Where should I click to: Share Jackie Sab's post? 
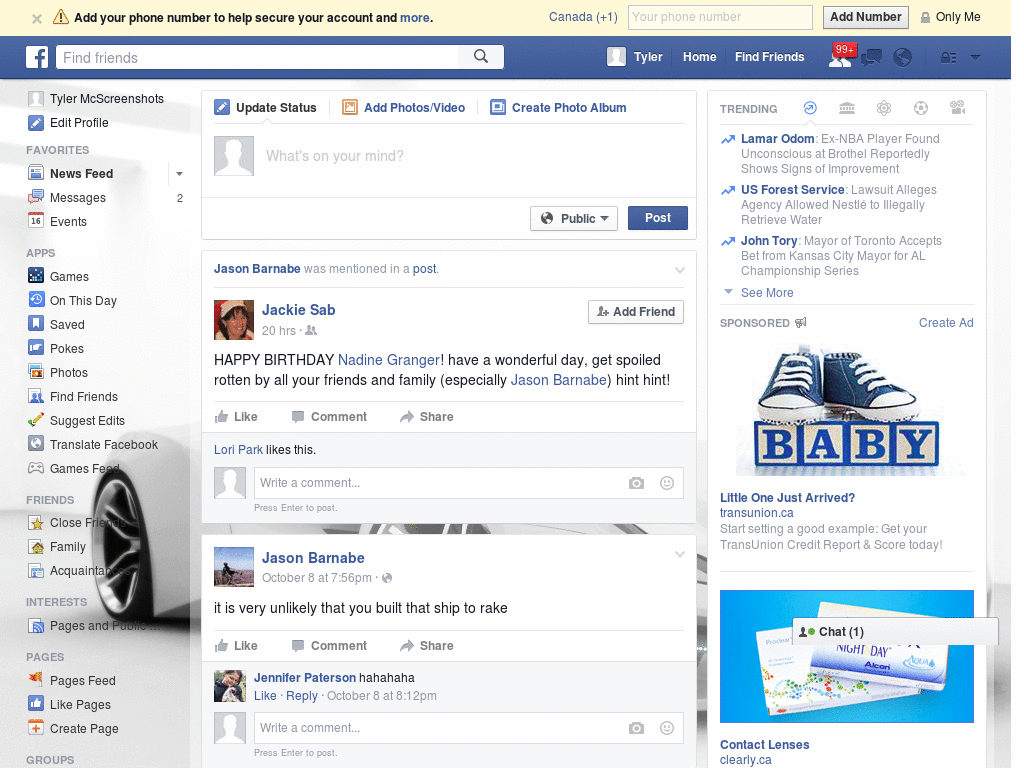tap(426, 417)
